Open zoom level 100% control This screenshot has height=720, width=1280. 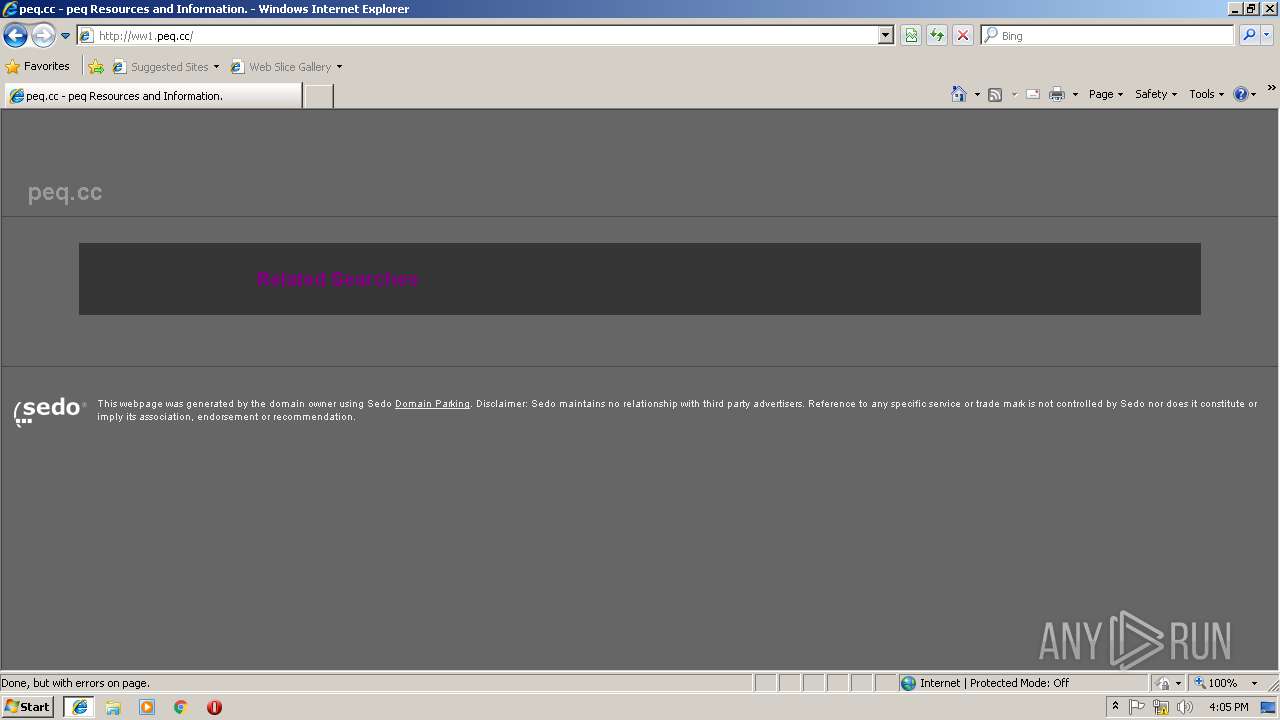pyautogui.click(x=1216, y=683)
